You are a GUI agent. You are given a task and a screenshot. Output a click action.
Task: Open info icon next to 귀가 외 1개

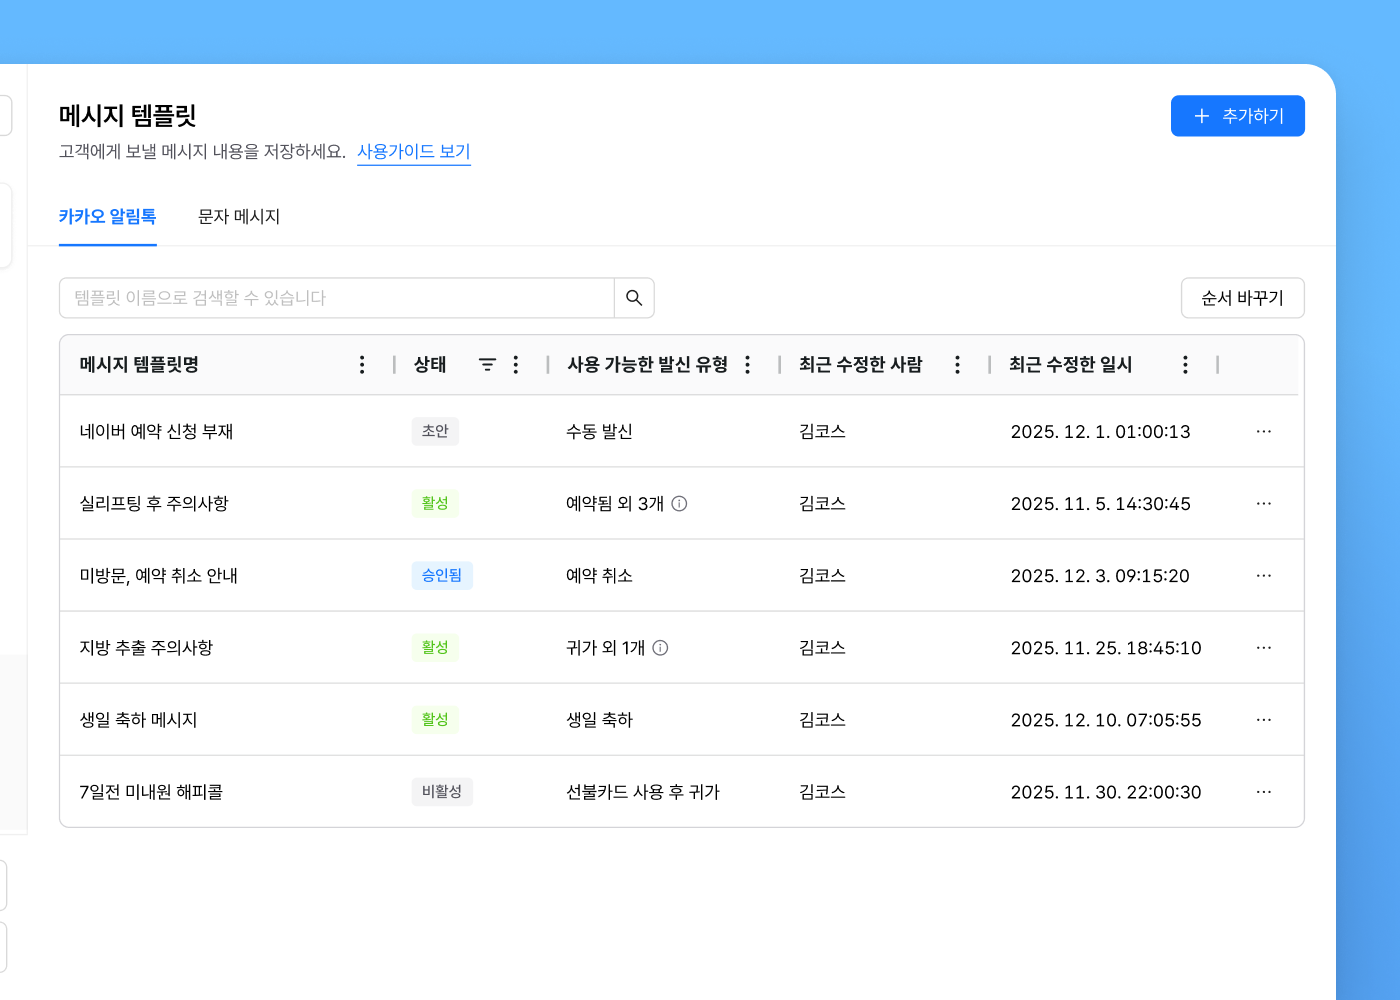(660, 648)
